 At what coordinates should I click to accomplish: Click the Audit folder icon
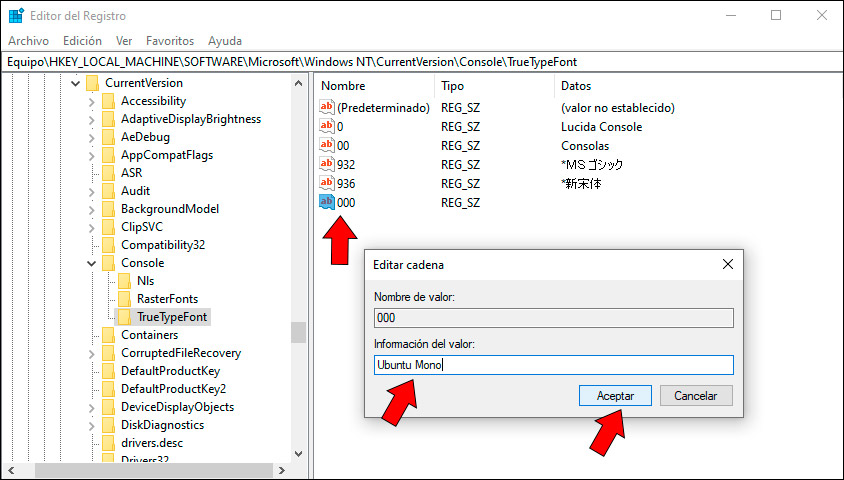click(x=108, y=191)
